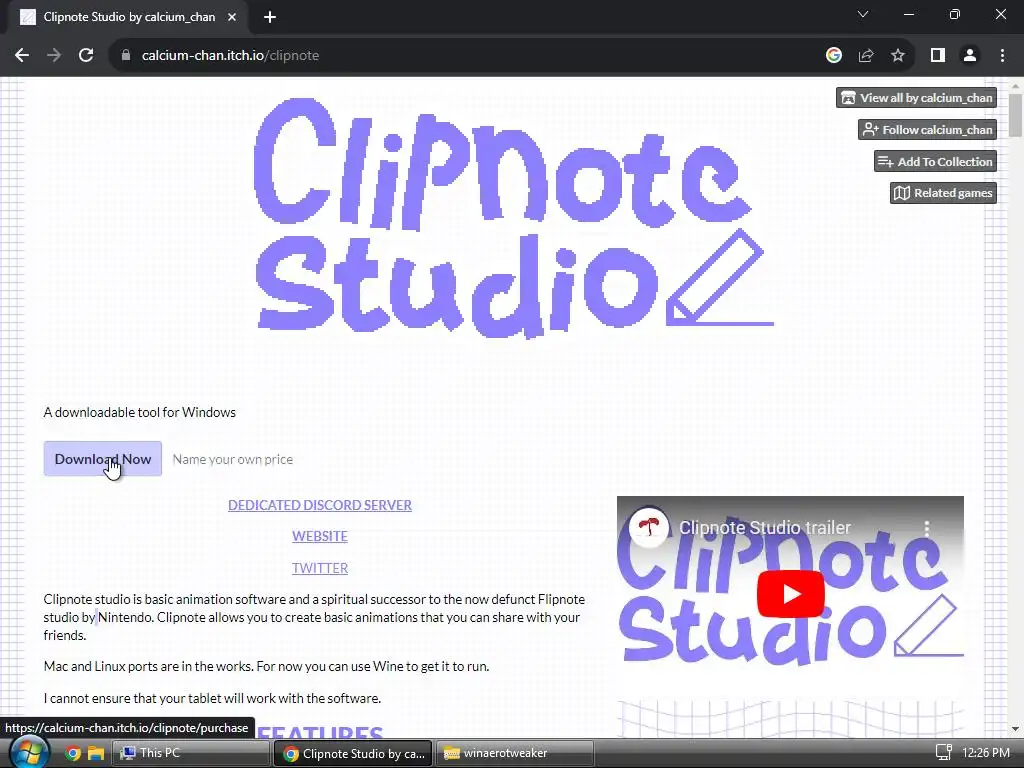Image resolution: width=1024 pixels, height=768 pixels.
Task: Open the Chrome three-dot menu
Action: [x=1002, y=56]
